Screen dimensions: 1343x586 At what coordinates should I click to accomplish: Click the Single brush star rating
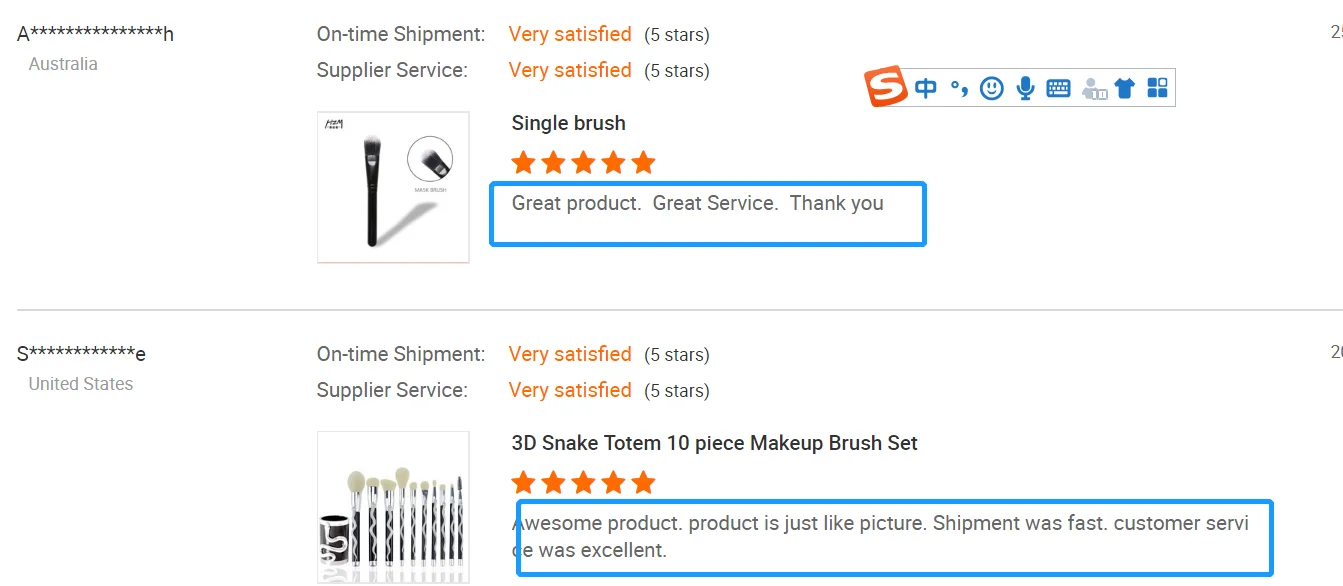pos(583,162)
